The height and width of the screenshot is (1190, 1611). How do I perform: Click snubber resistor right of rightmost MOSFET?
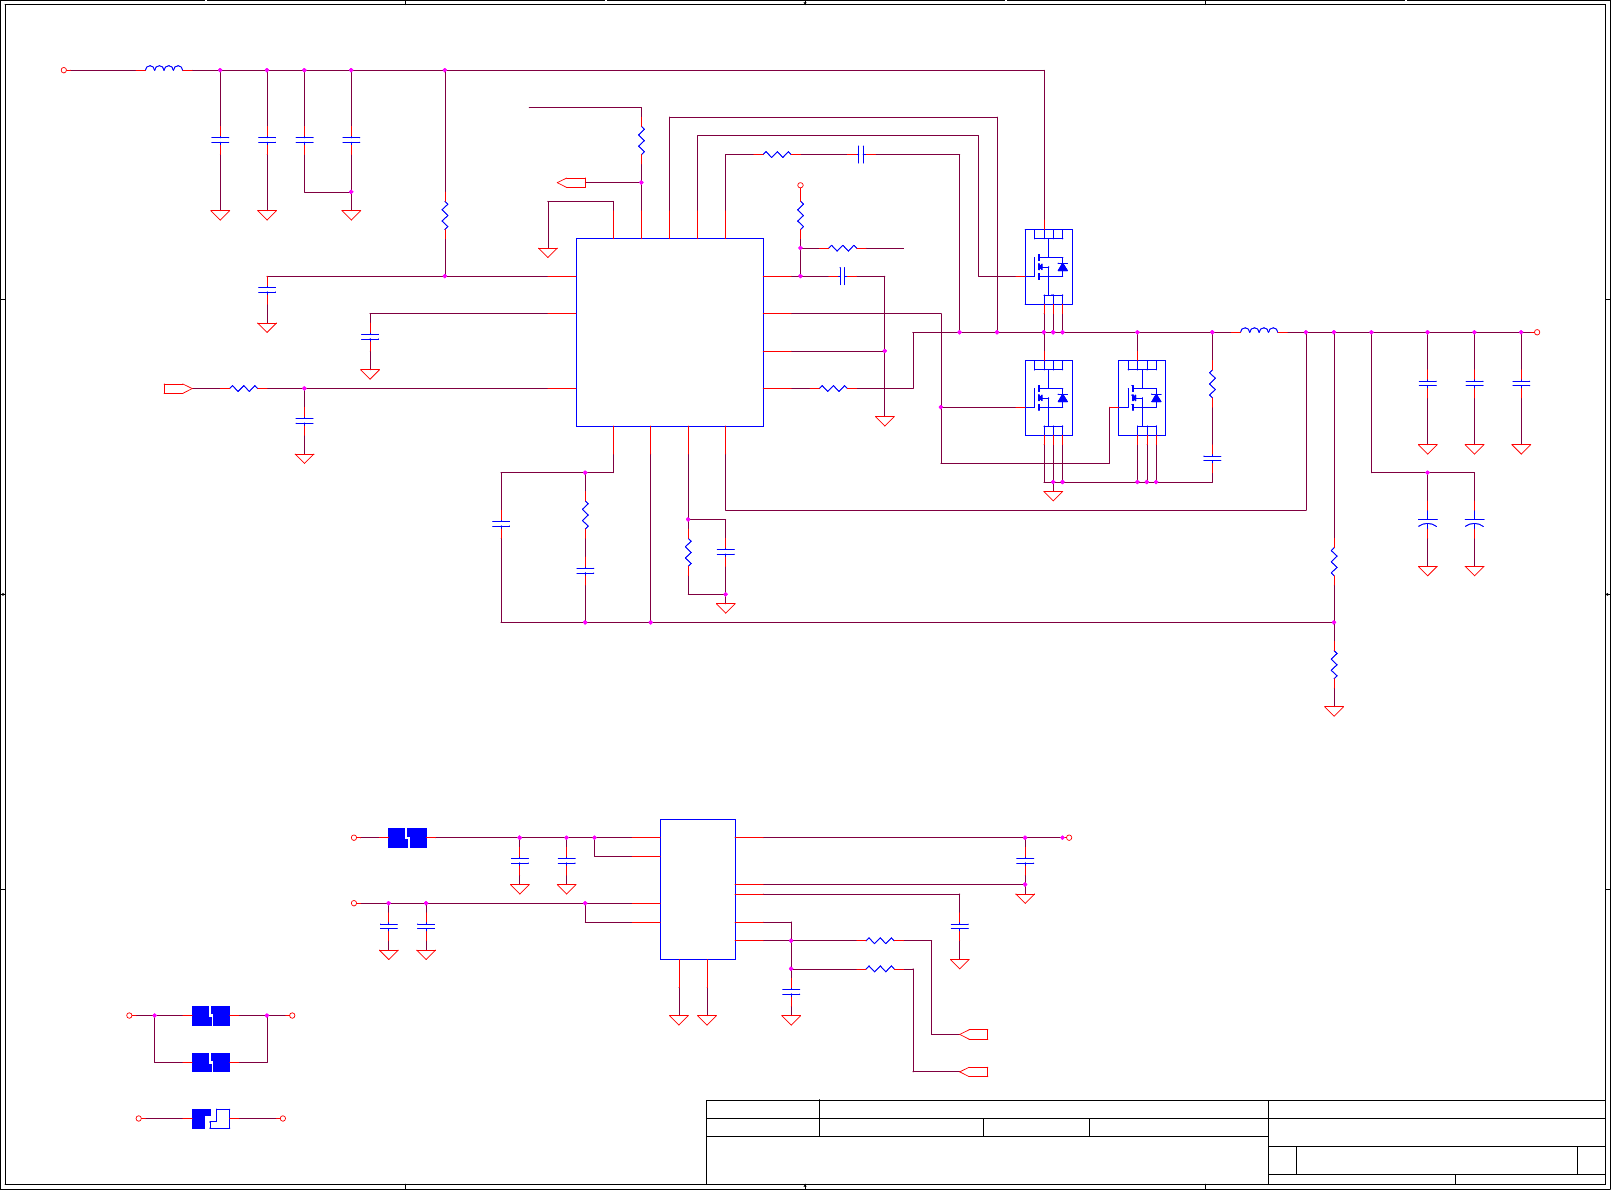point(1212,384)
